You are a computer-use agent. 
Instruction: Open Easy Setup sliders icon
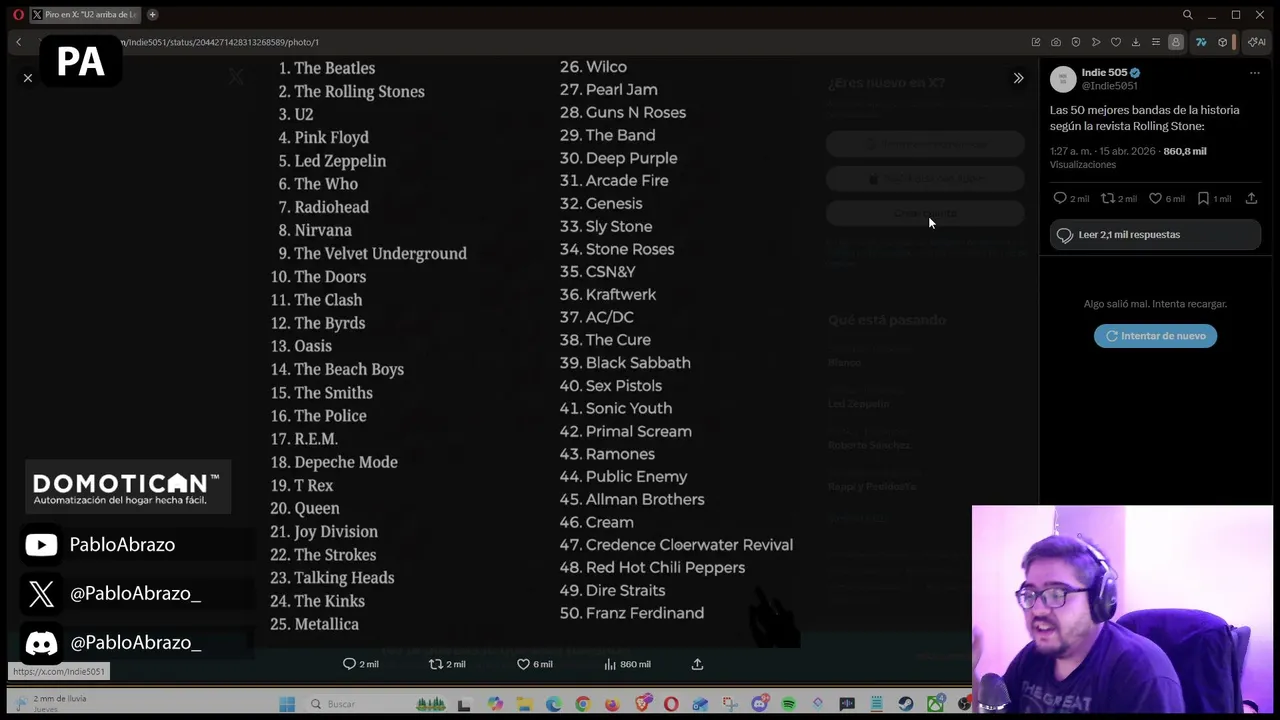pyautogui.click(x=1156, y=42)
